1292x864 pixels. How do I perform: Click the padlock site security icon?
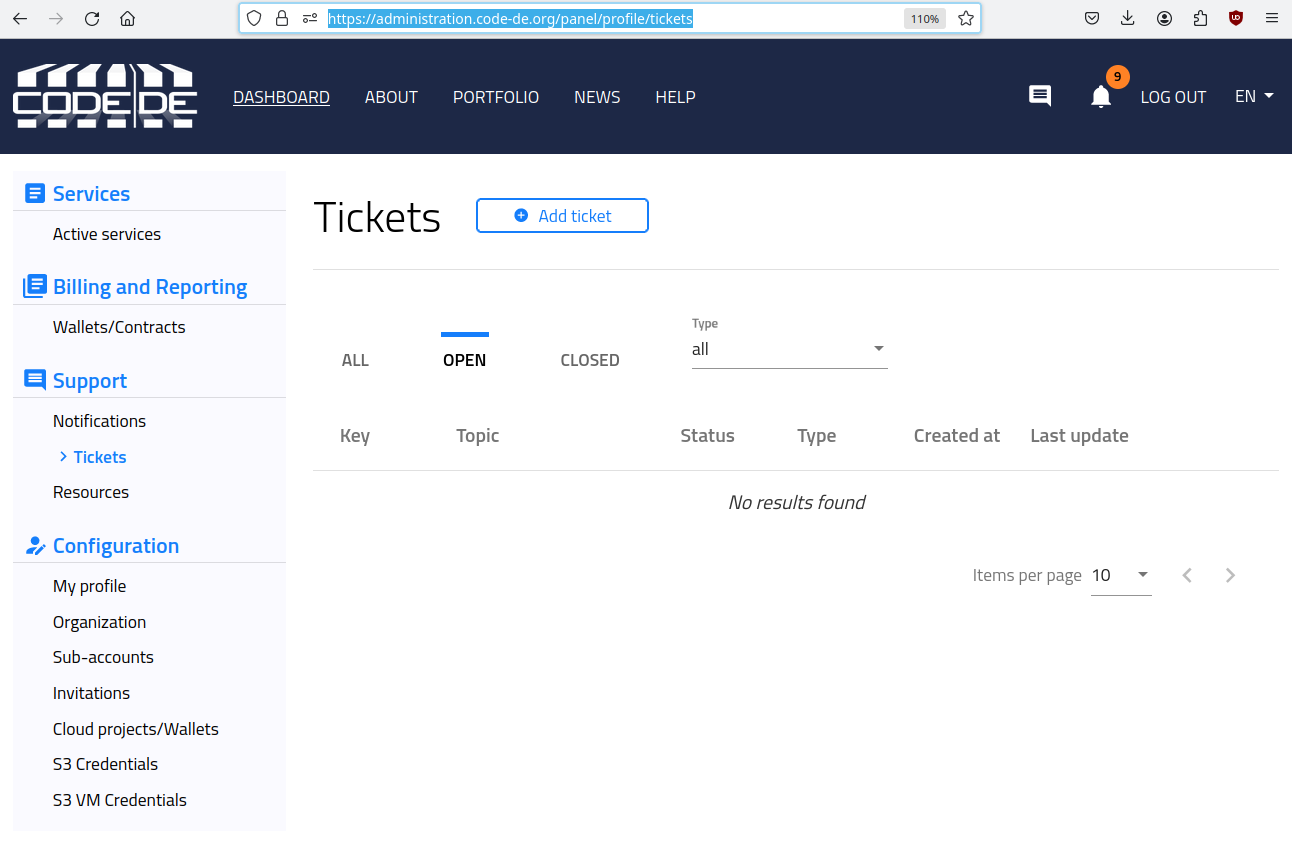(x=282, y=18)
